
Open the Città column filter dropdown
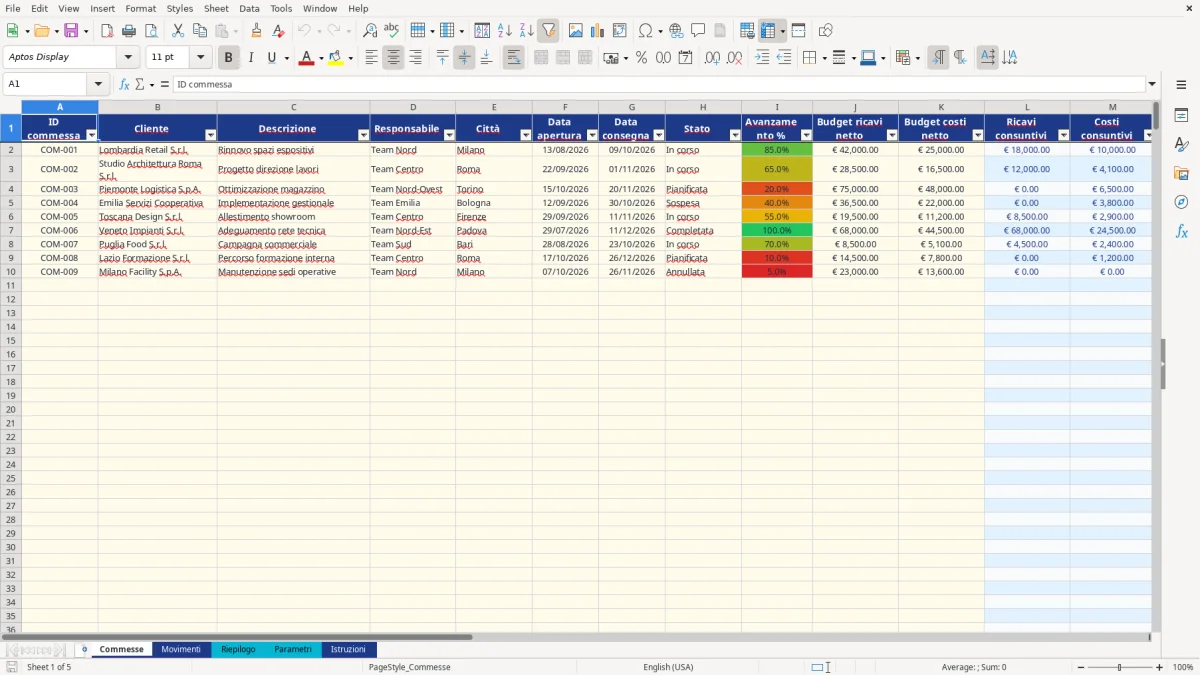(526, 135)
